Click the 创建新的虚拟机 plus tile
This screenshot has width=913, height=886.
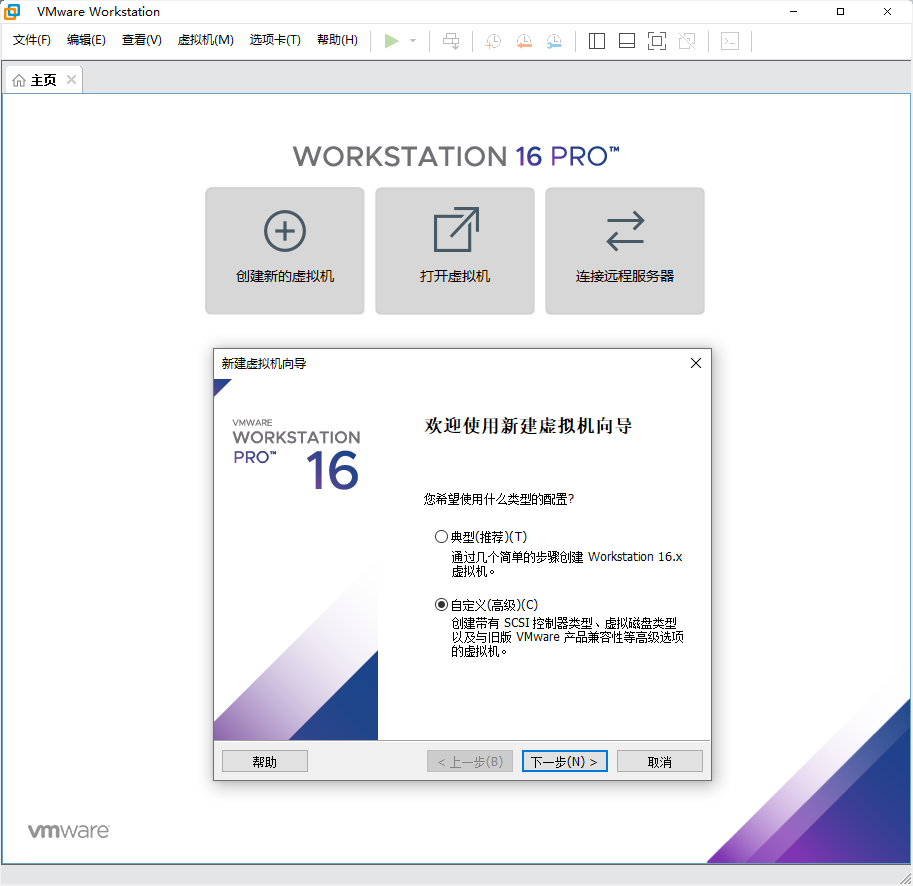(285, 250)
